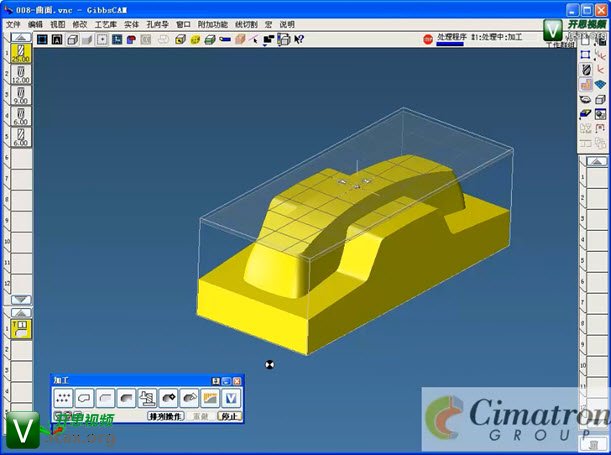Select the shaded pocket roughing process icon
The image size is (611, 455).
click(126, 398)
